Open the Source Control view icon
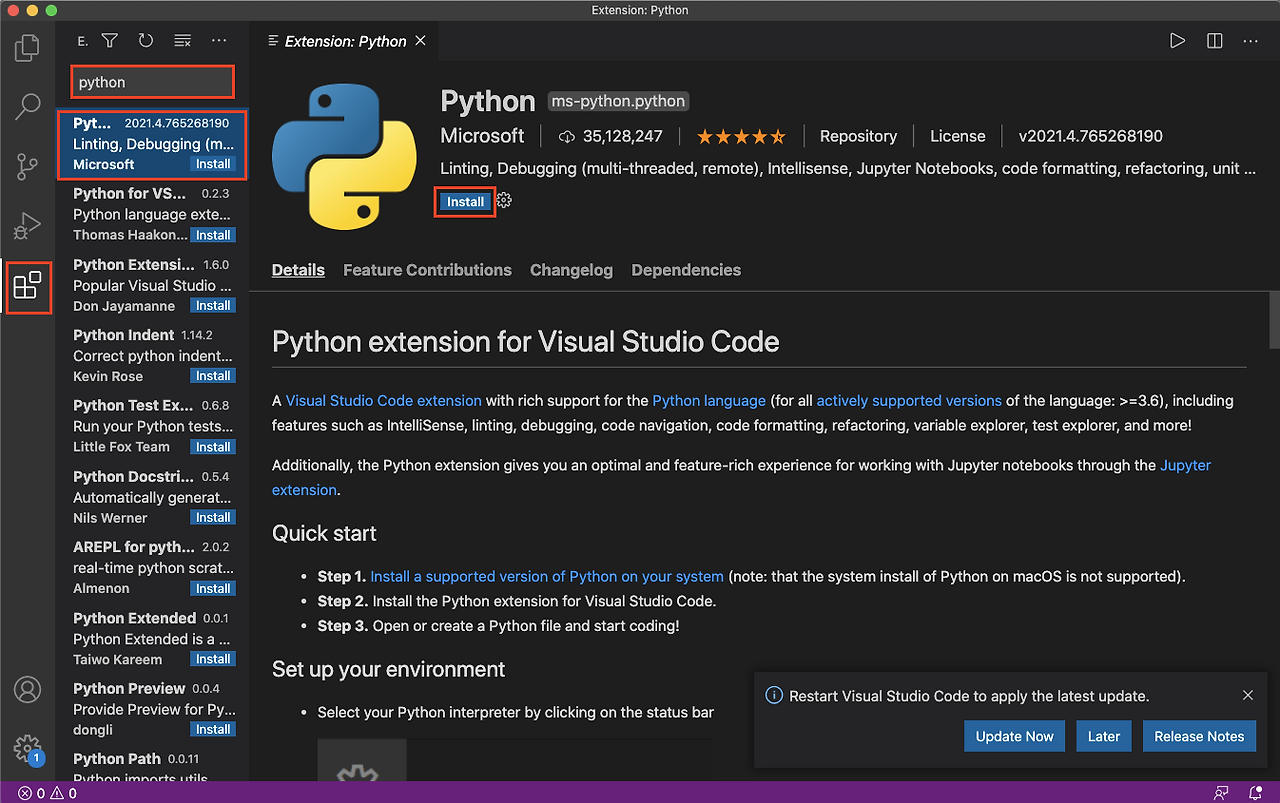 [28, 166]
